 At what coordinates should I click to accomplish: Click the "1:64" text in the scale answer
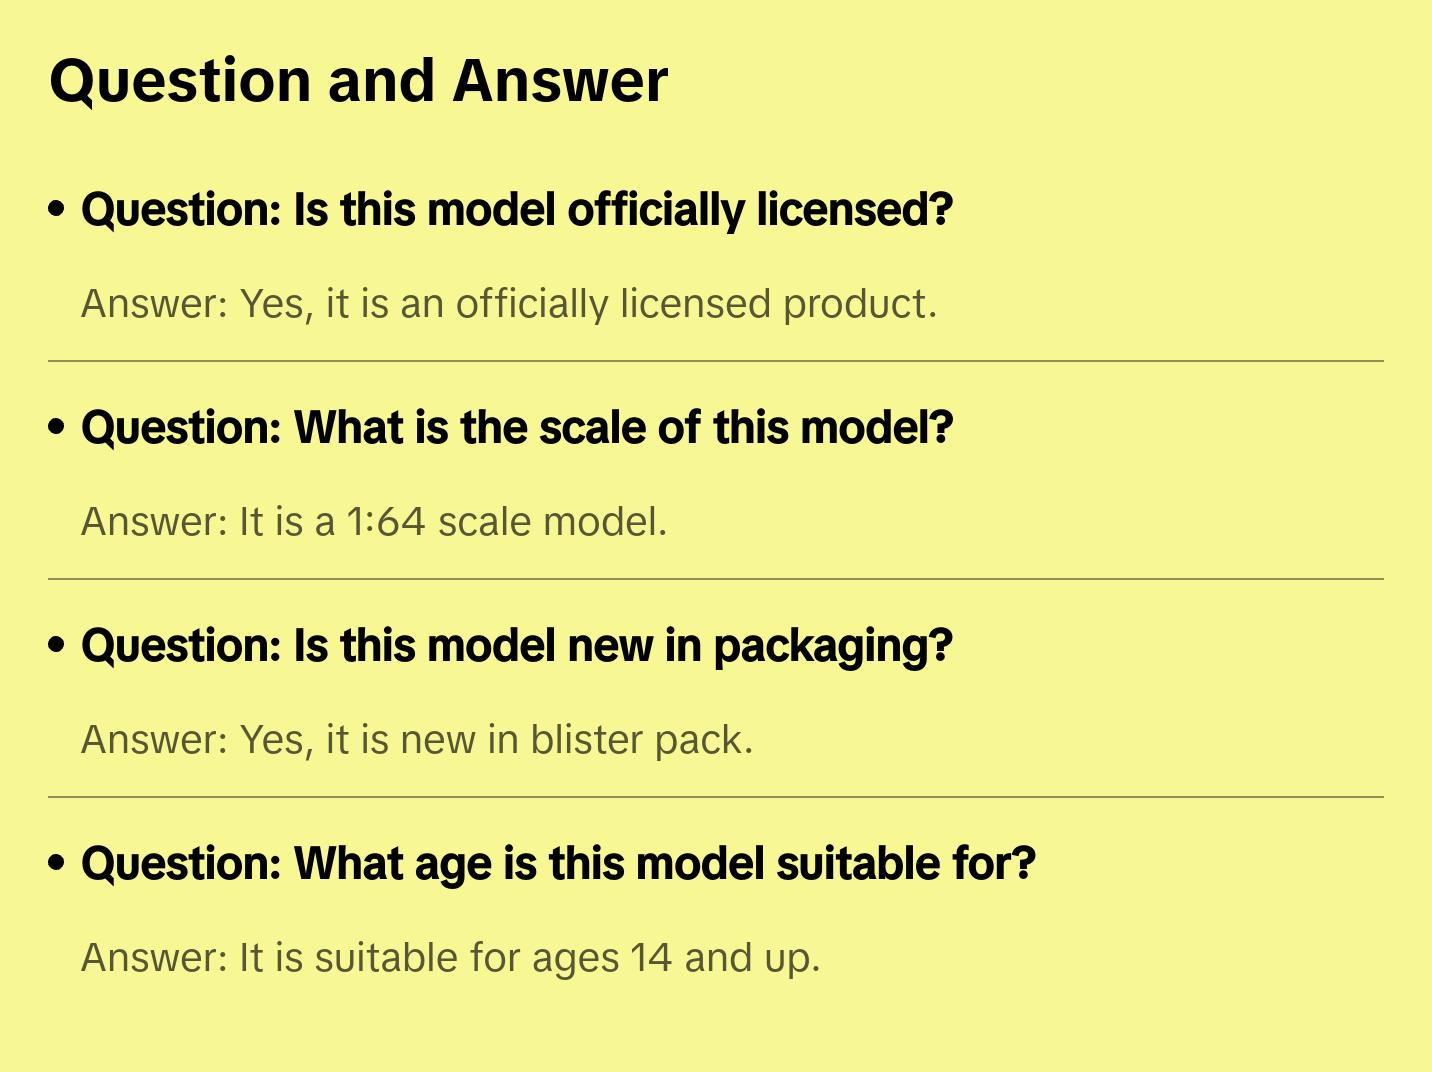(385, 522)
